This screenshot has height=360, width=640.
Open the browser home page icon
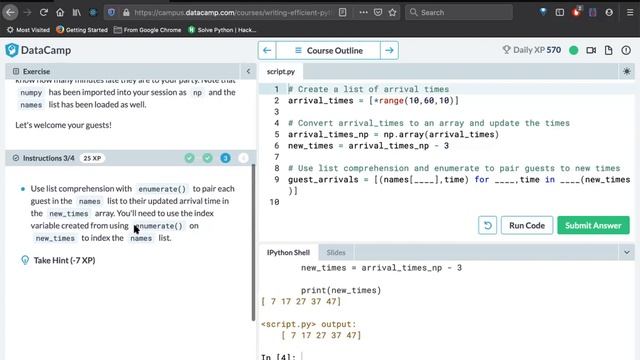click(60, 13)
